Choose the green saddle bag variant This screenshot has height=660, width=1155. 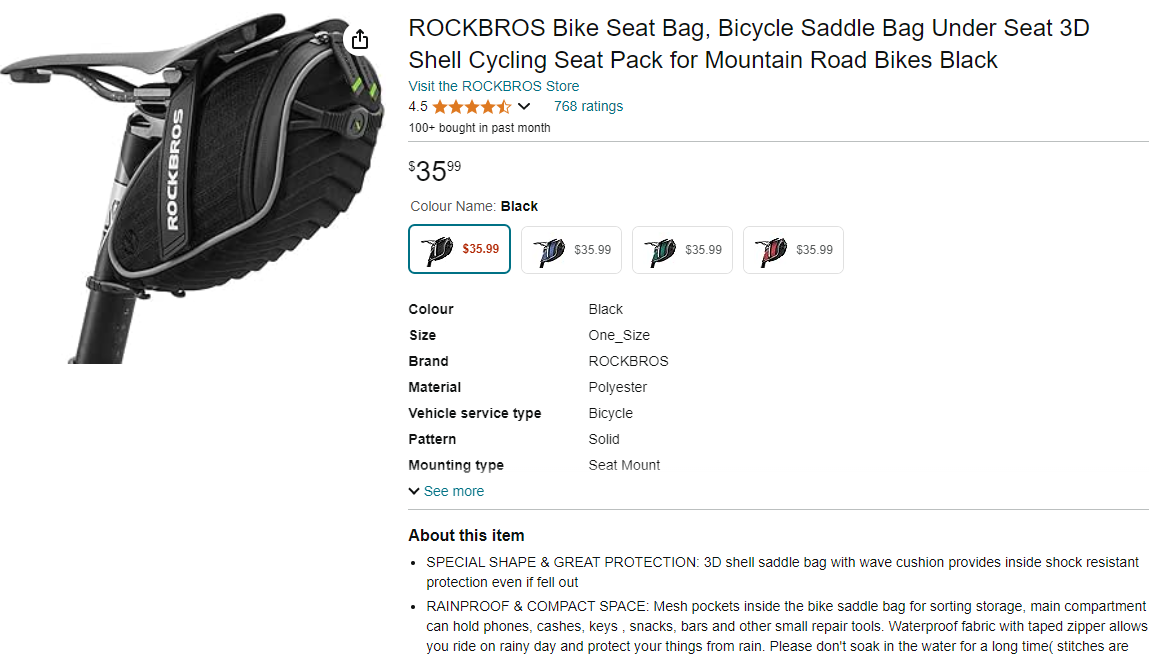[x=682, y=250]
